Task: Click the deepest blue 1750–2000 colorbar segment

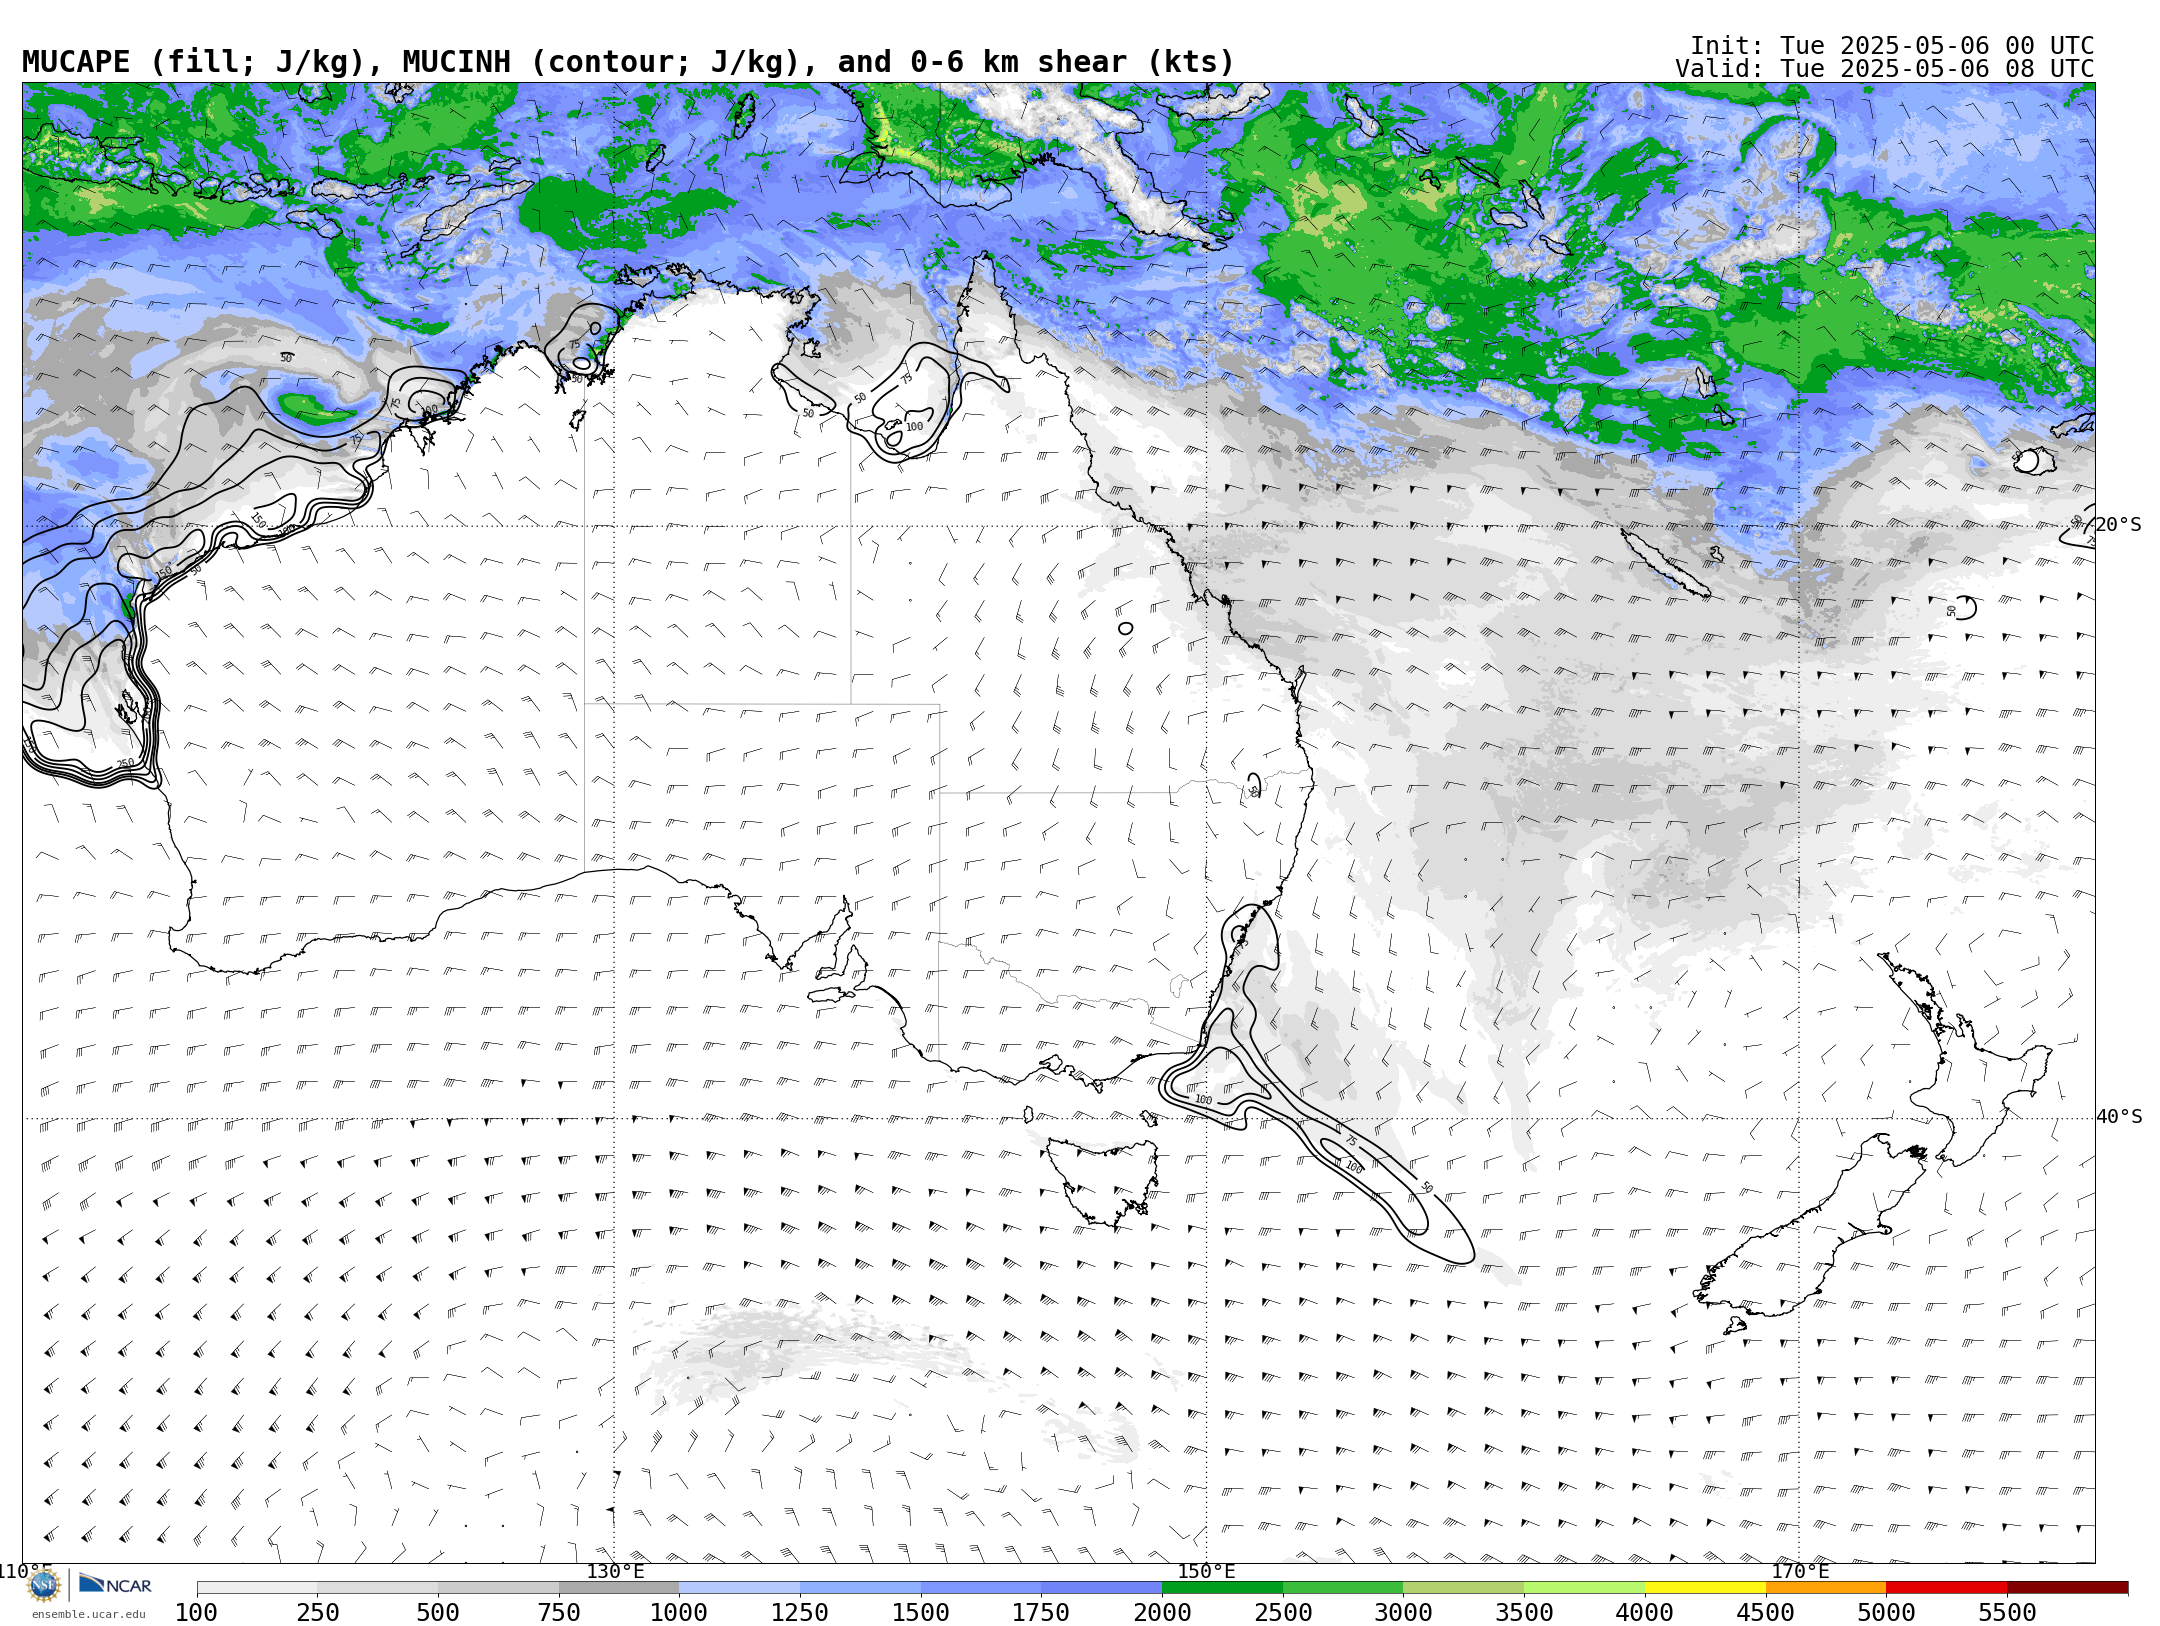Action: point(1102,1588)
